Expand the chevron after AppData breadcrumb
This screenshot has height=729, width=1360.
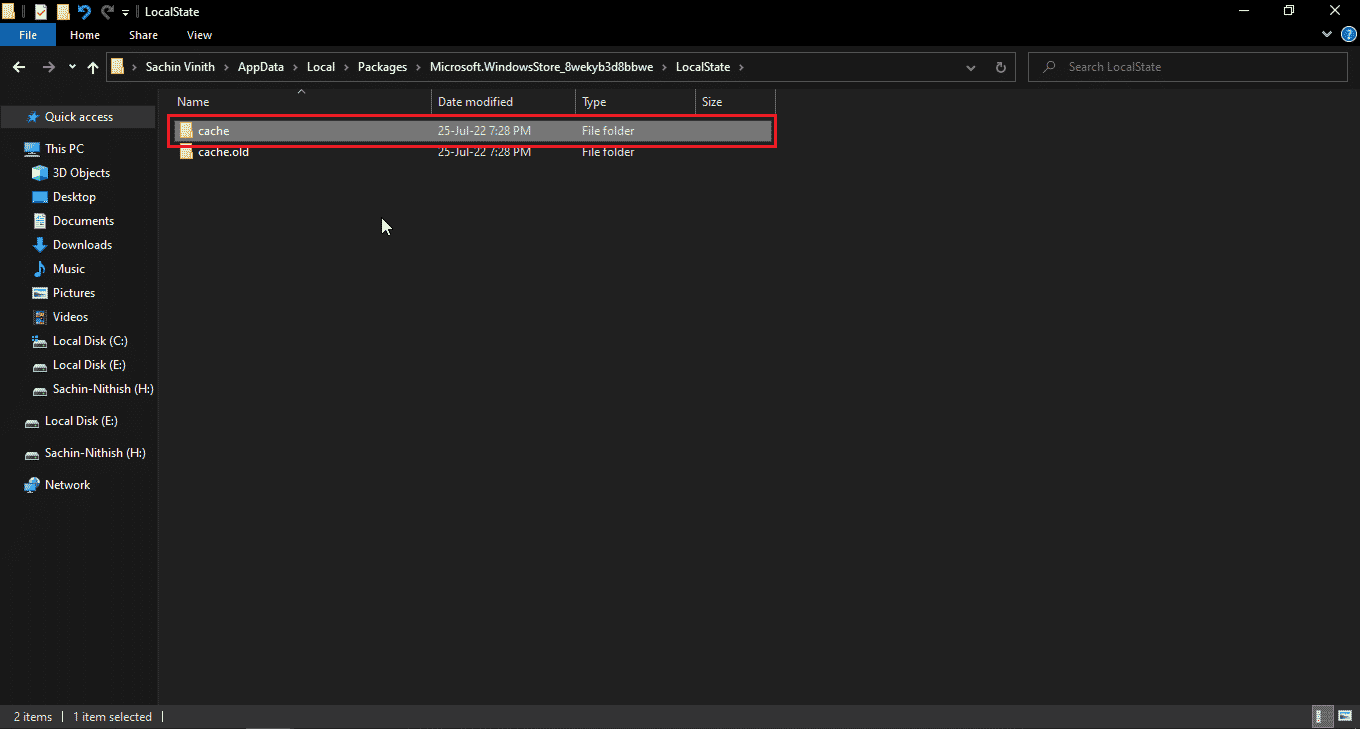click(x=295, y=67)
